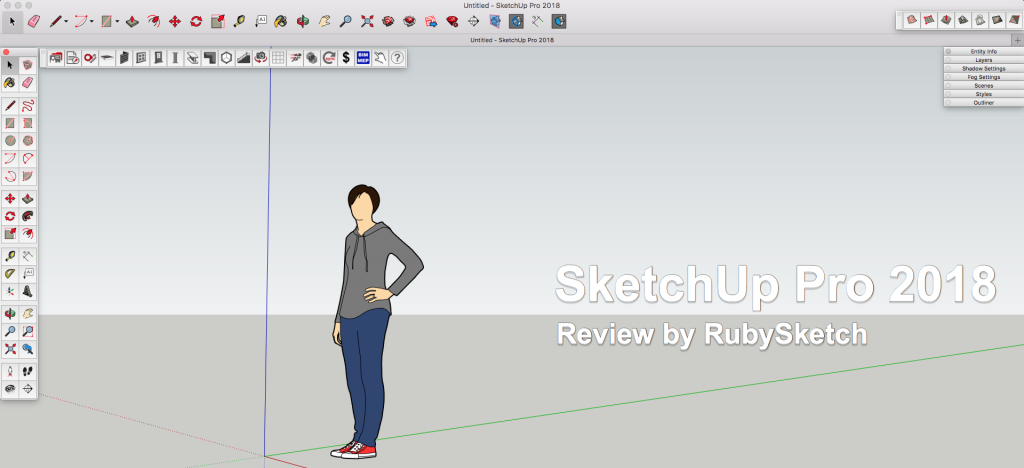Expand the Layers tray panel
The height and width of the screenshot is (468, 1024).
pos(984,60)
